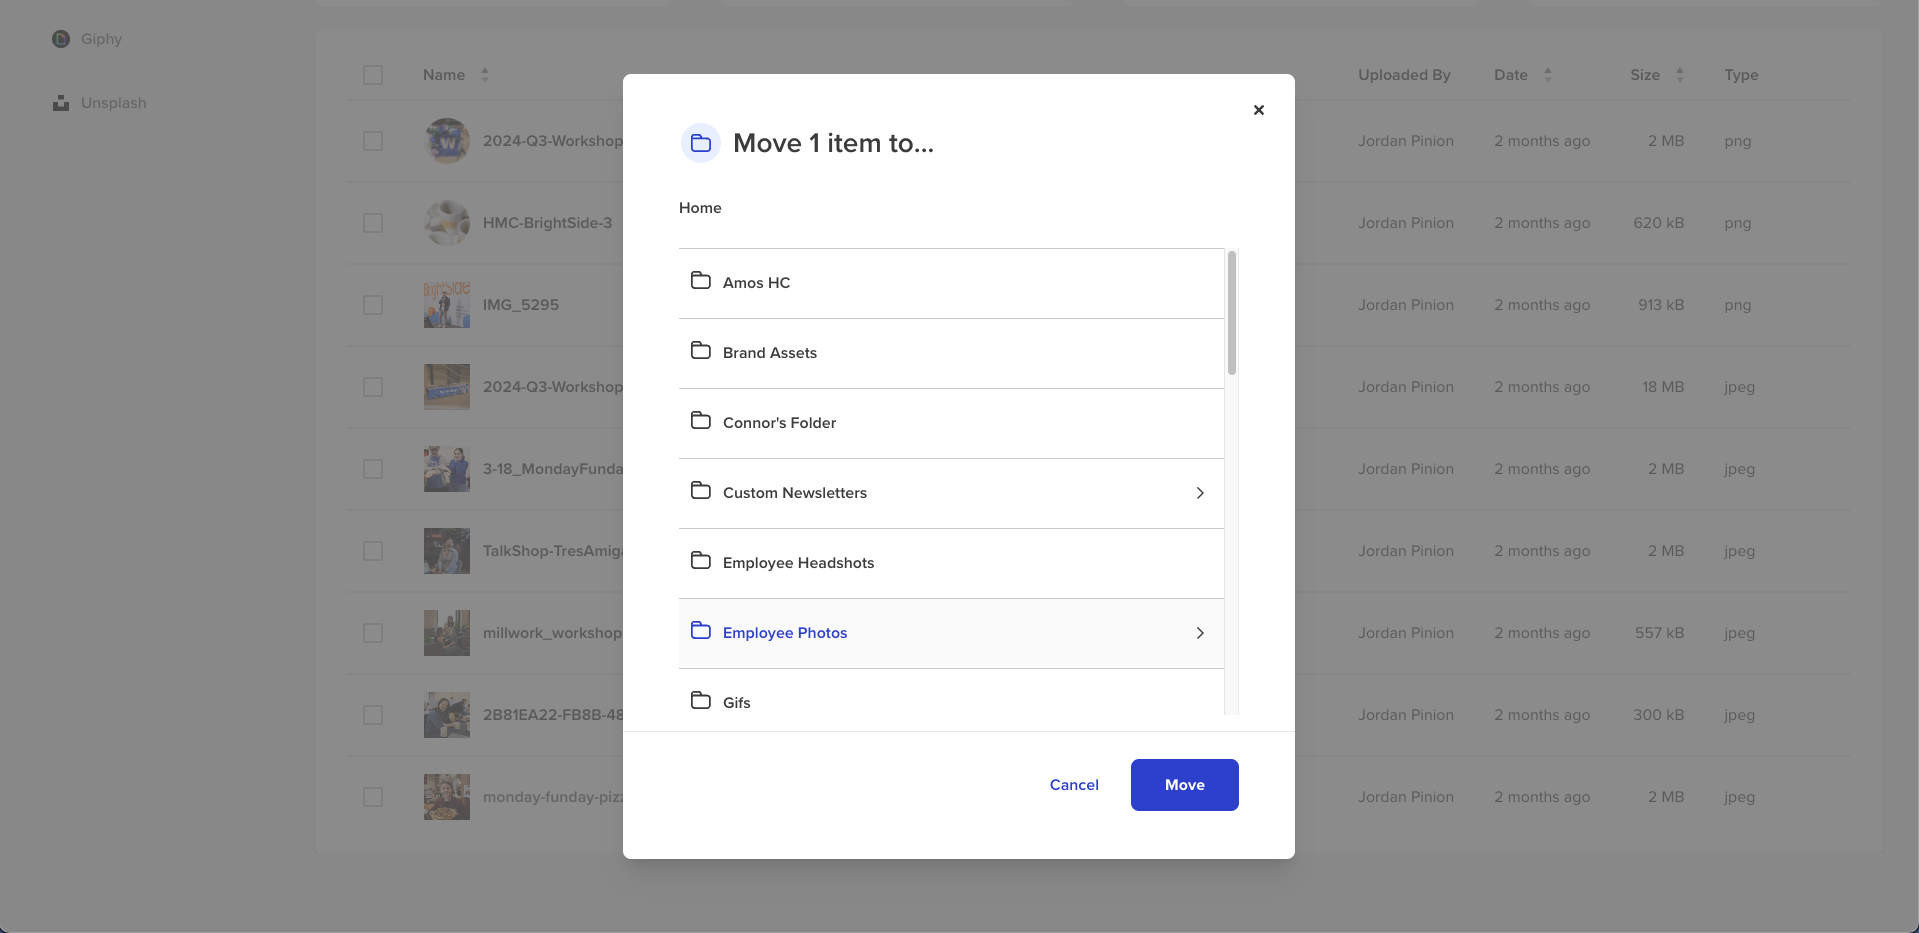Open the IMG_5295 image thumbnail

pyautogui.click(x=447, y=305)
